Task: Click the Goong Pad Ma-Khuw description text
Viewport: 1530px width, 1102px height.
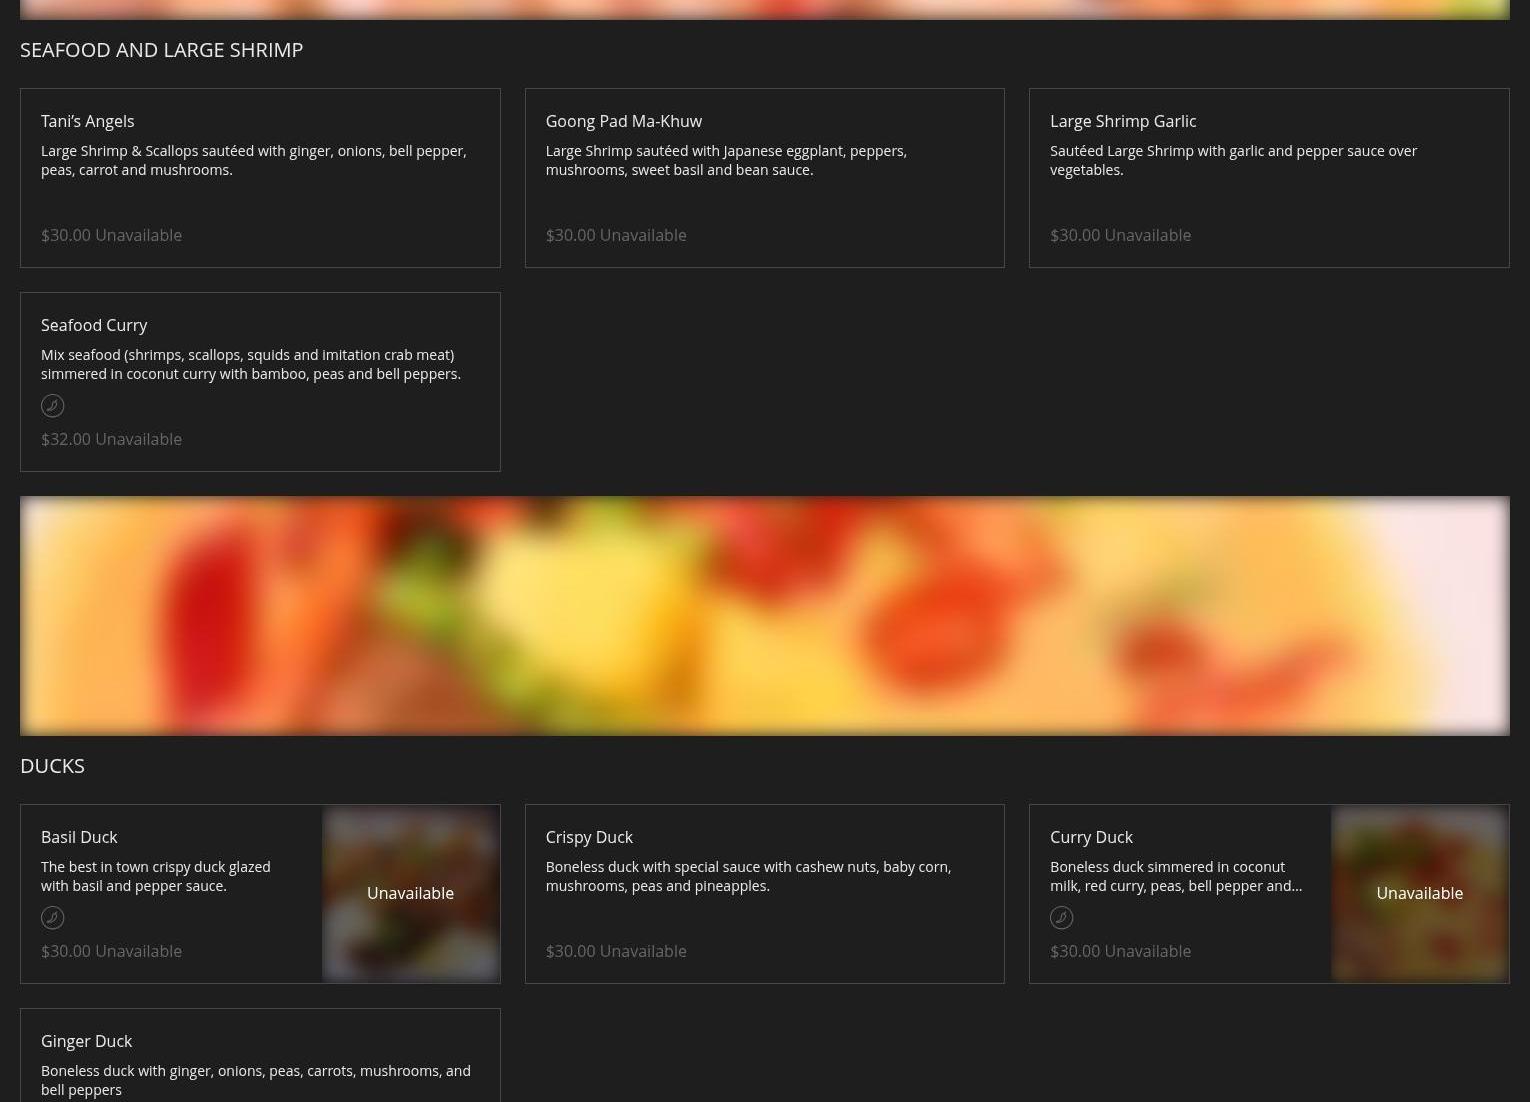Action: point(726,160)
